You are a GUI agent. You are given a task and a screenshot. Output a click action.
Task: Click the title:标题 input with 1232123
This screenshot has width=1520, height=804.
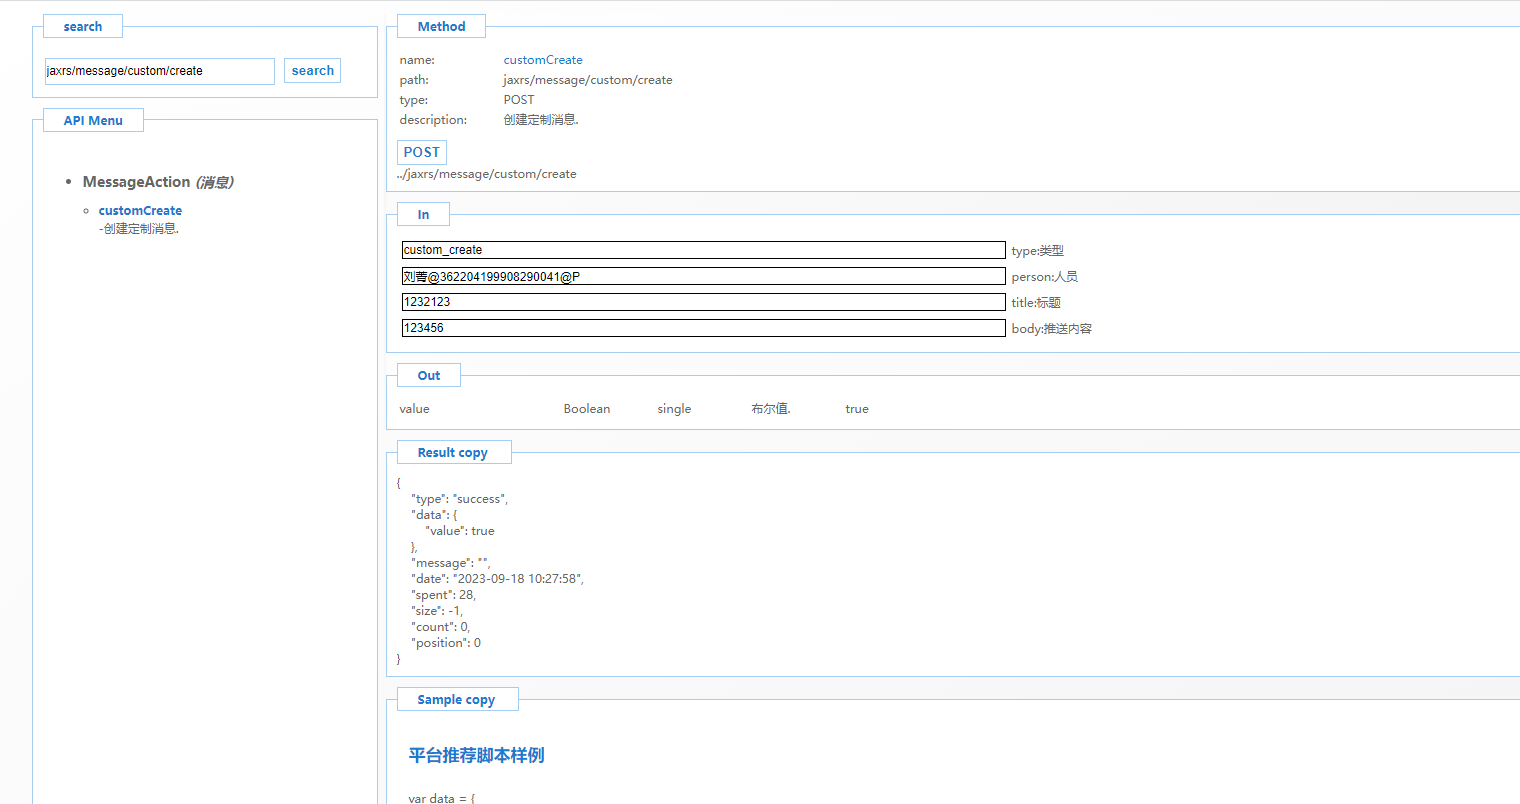(703, 302)
